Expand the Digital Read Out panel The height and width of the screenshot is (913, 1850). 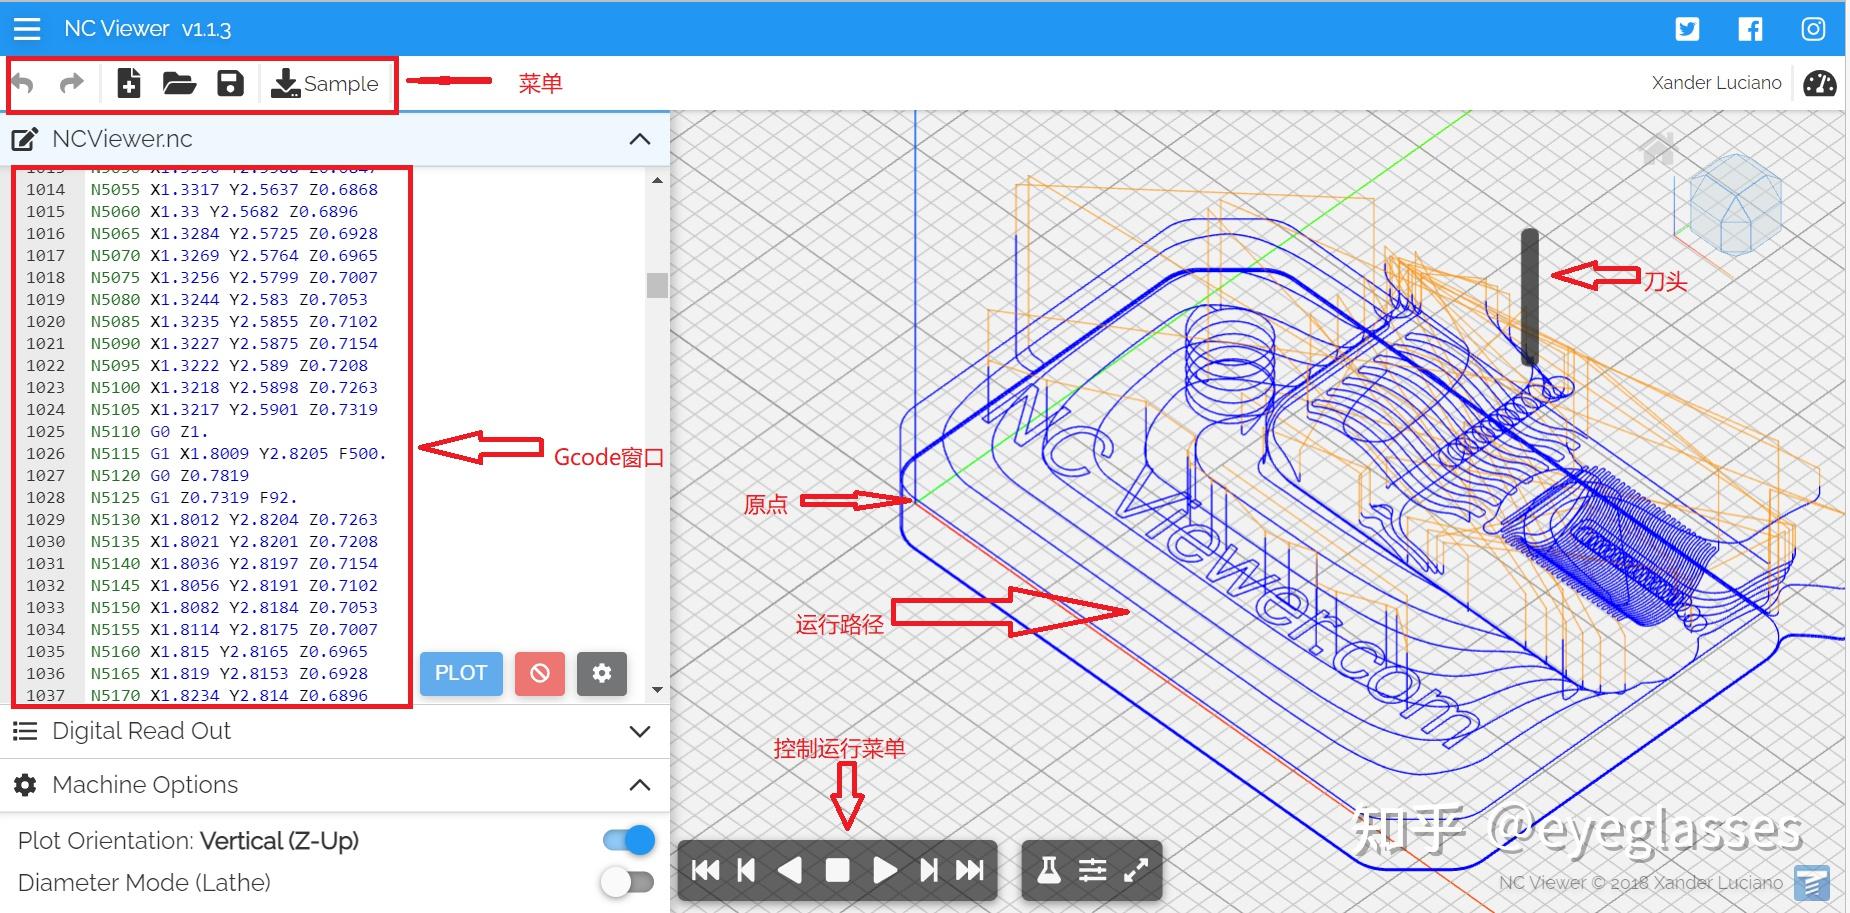(x=640, y=731)
